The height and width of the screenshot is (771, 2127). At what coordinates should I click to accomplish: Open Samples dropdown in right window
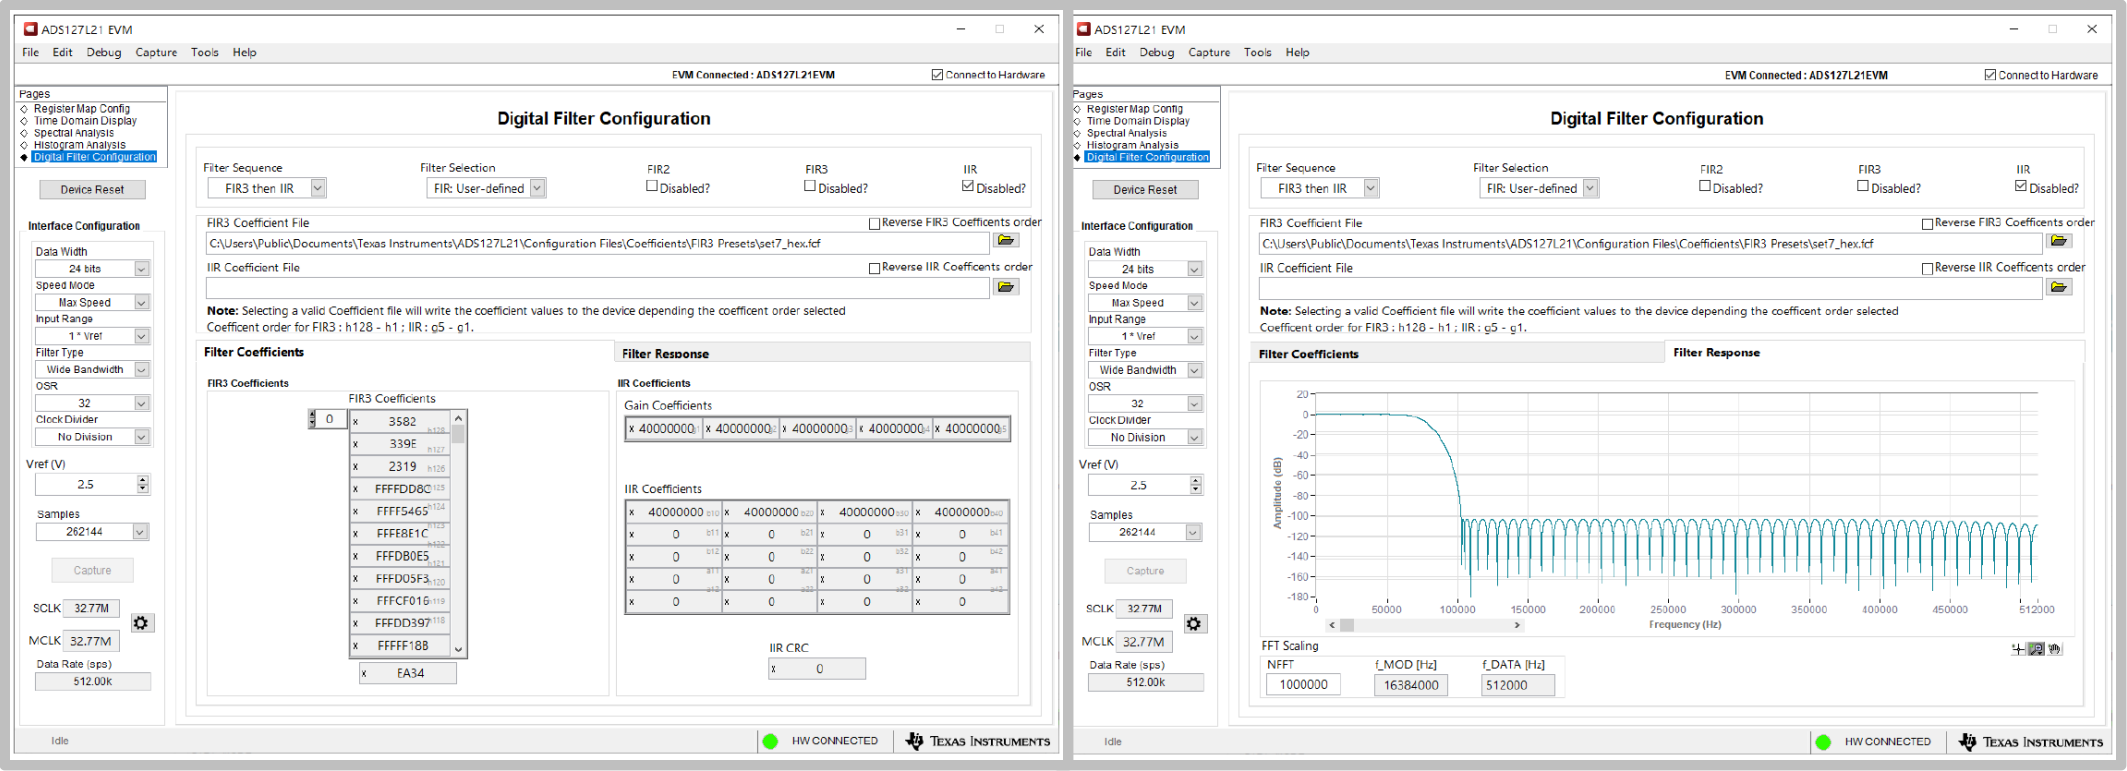point(1192,533)
